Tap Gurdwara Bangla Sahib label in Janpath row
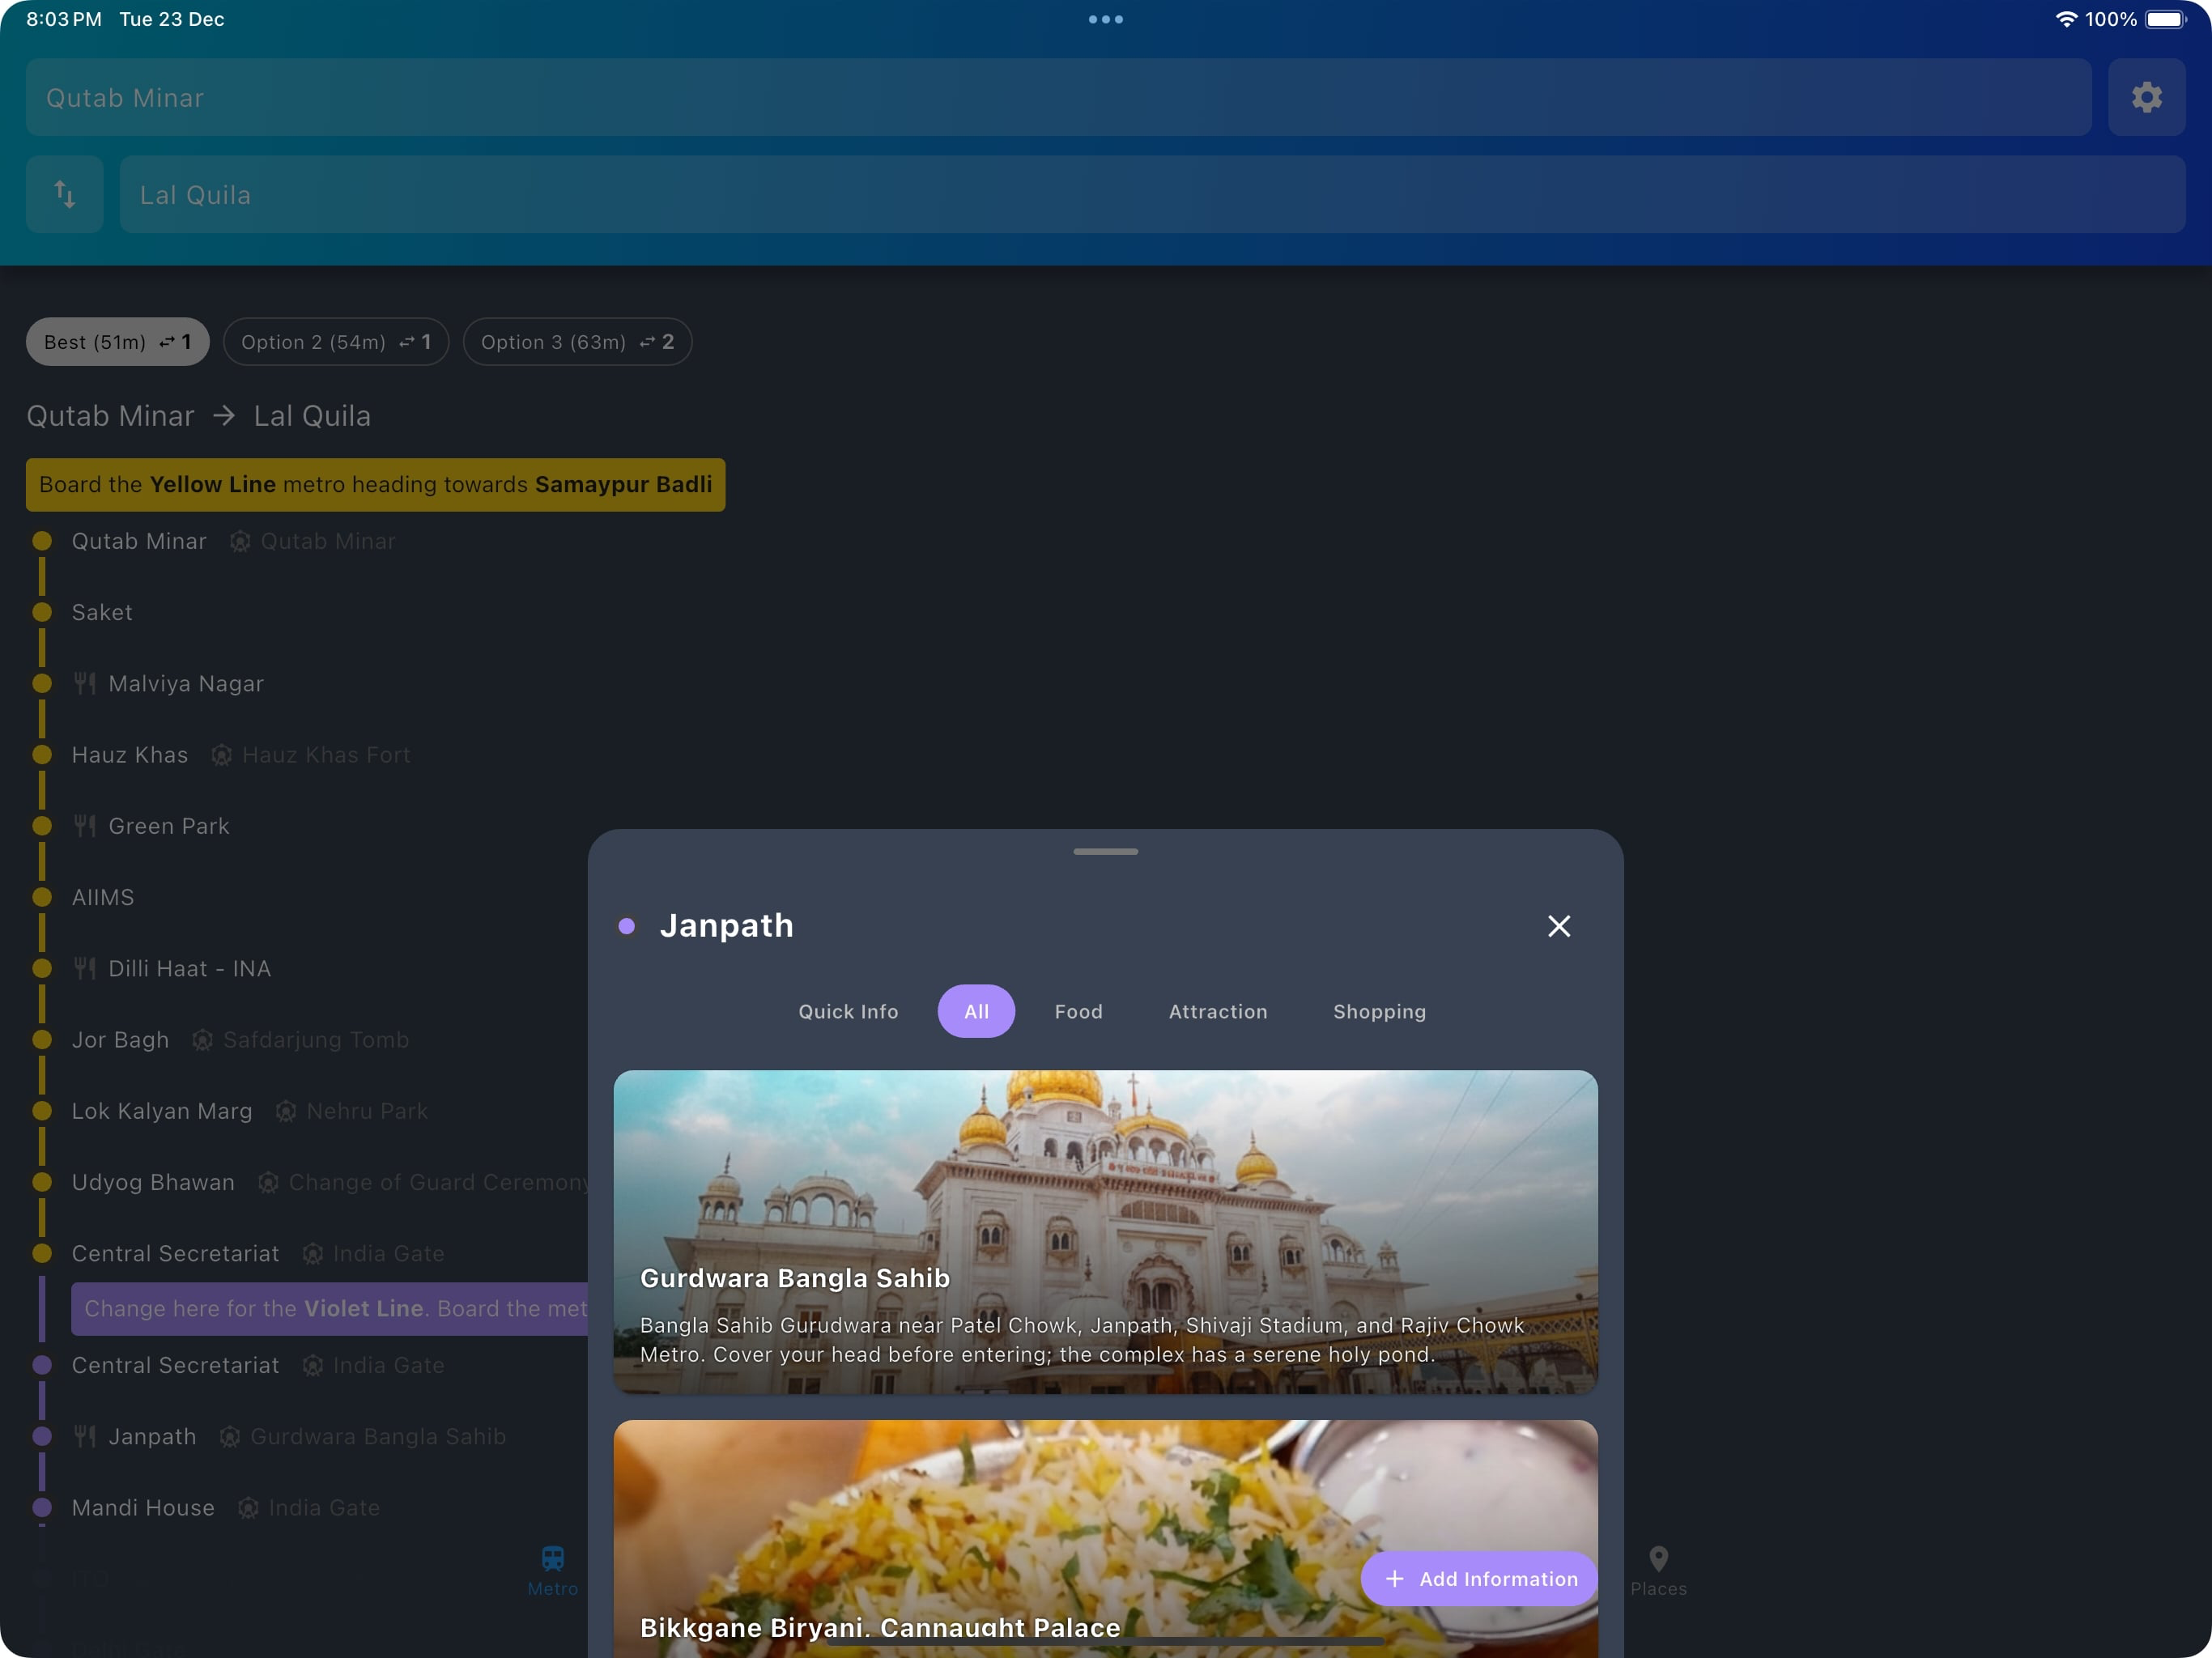Screen dimensions: 2212x1658 (378, 1437)
